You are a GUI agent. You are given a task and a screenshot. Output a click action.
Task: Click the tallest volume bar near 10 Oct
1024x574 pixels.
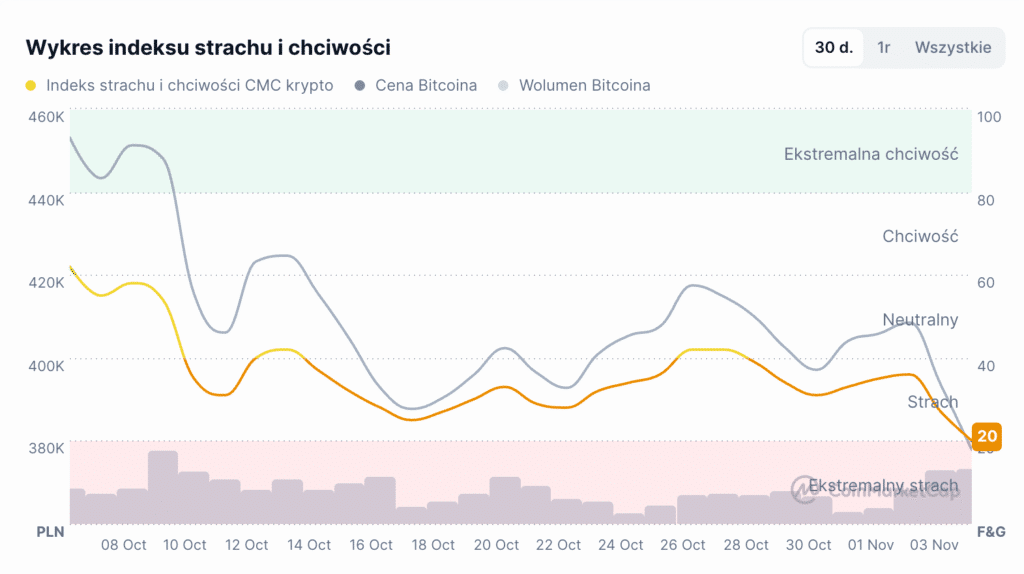click(x=163, y=487)
